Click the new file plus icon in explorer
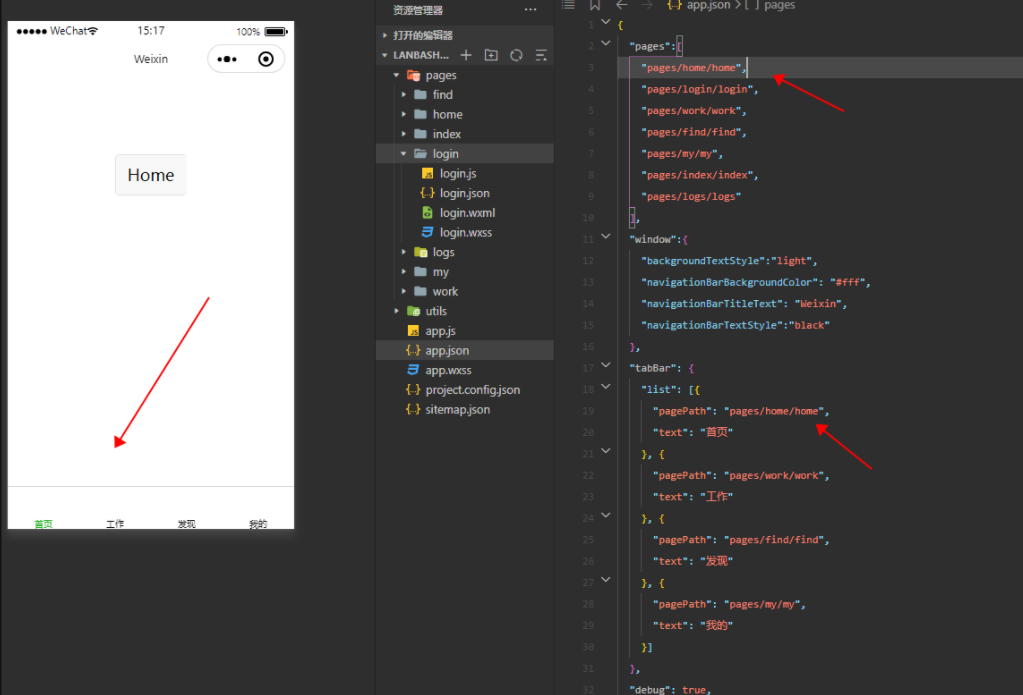 pyautogui.click(x=466, y=55)
